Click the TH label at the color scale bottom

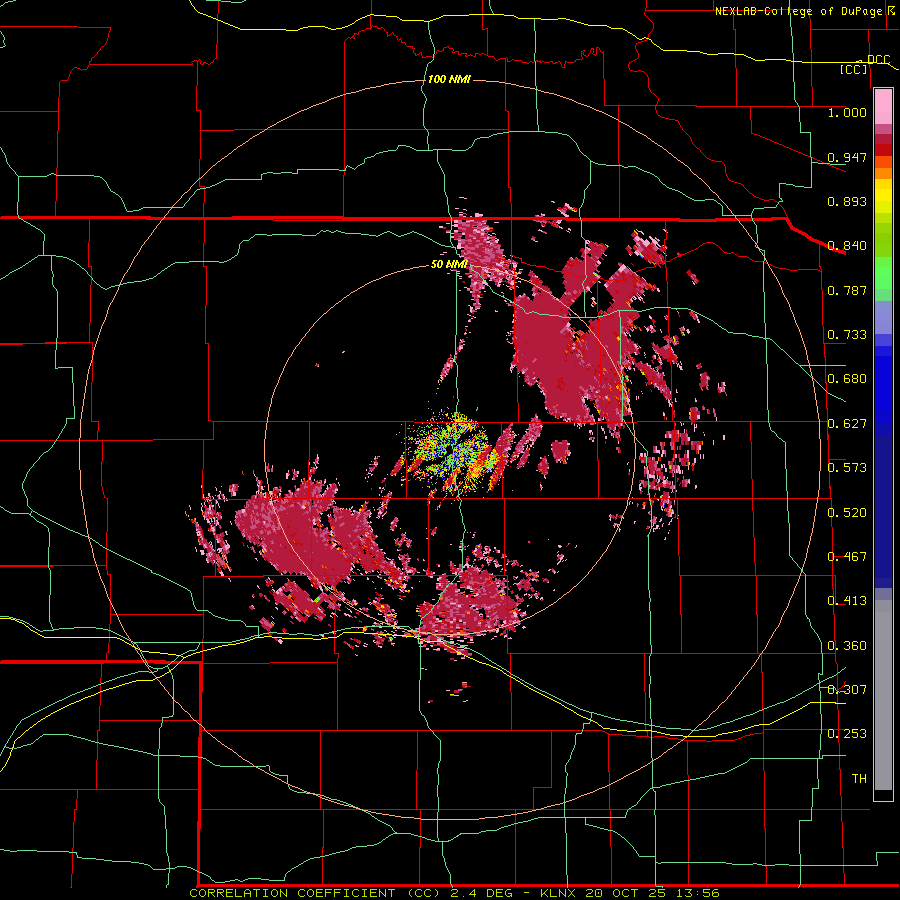tap(859, 779)
